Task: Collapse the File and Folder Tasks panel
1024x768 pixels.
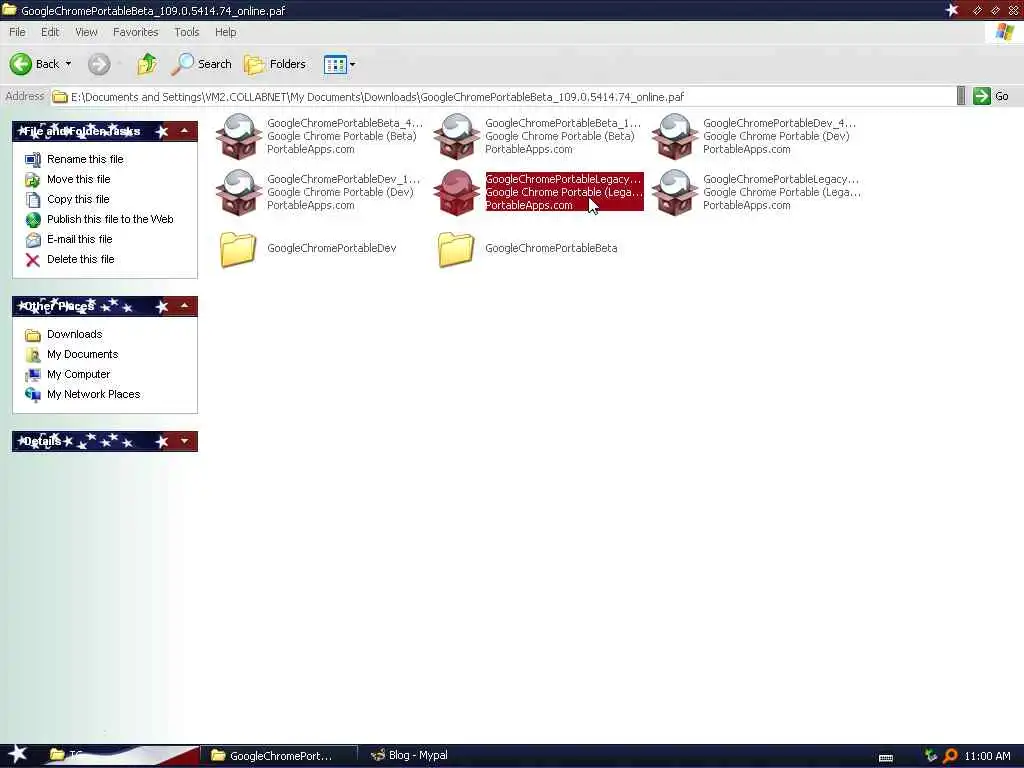Action: 185,131
